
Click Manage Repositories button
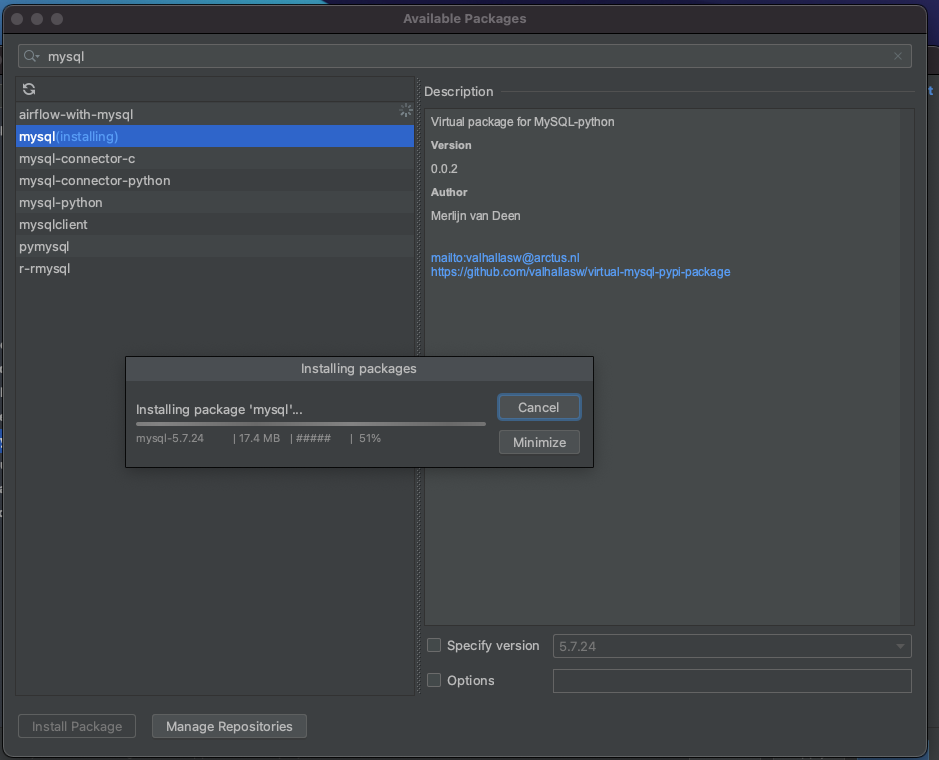click(229, 726)
